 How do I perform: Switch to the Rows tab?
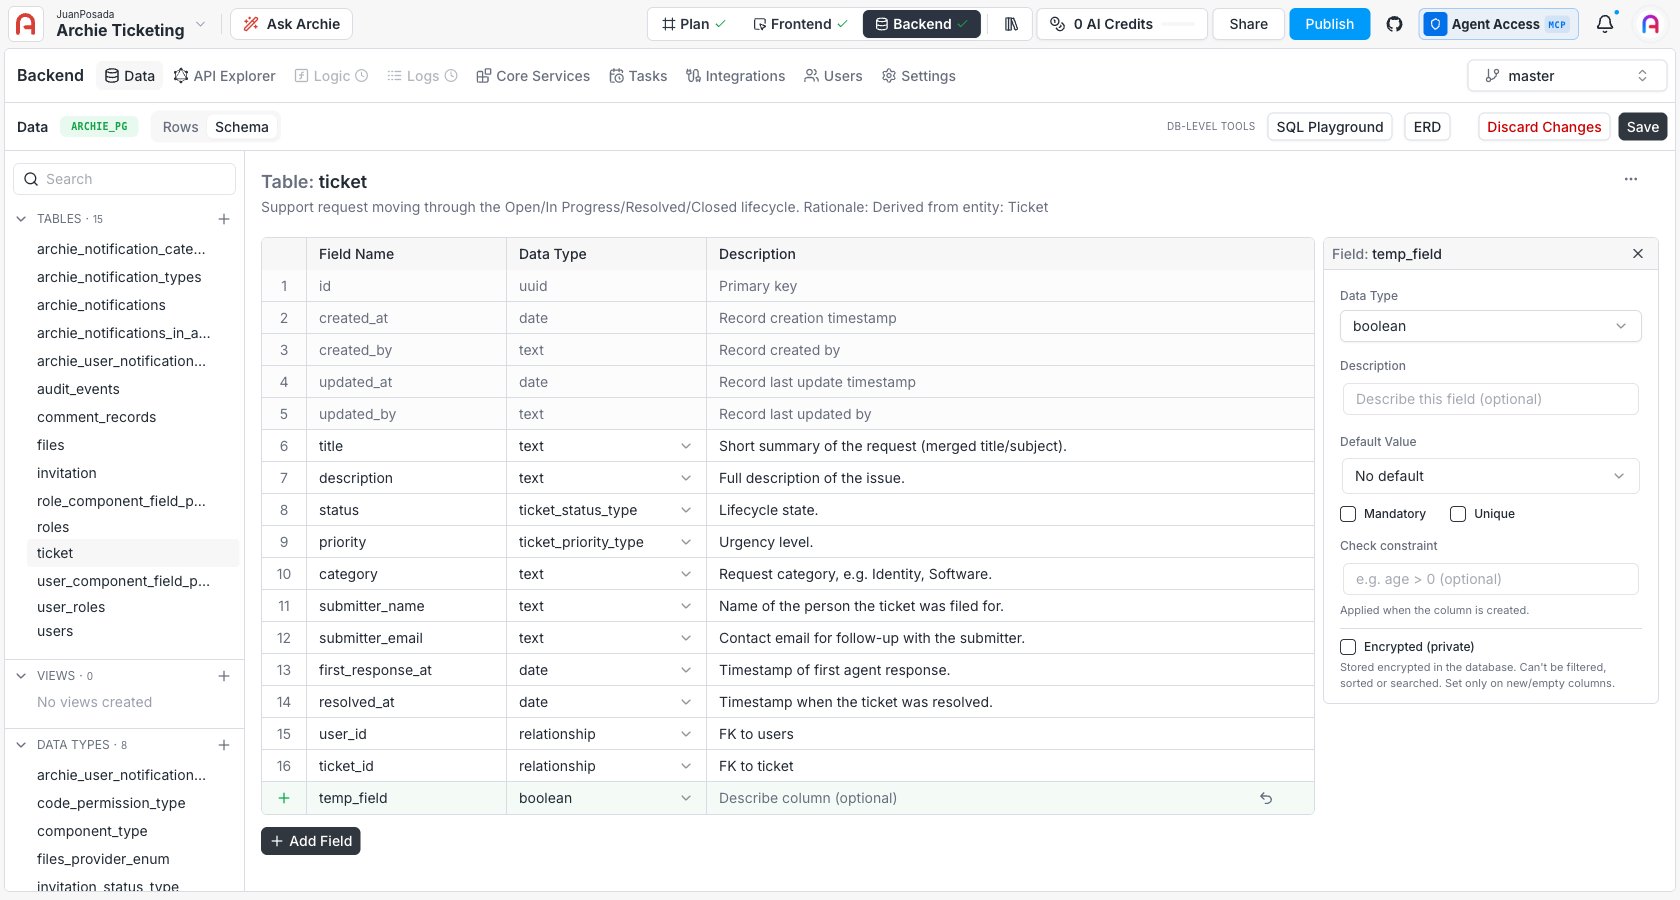(180, 127)
